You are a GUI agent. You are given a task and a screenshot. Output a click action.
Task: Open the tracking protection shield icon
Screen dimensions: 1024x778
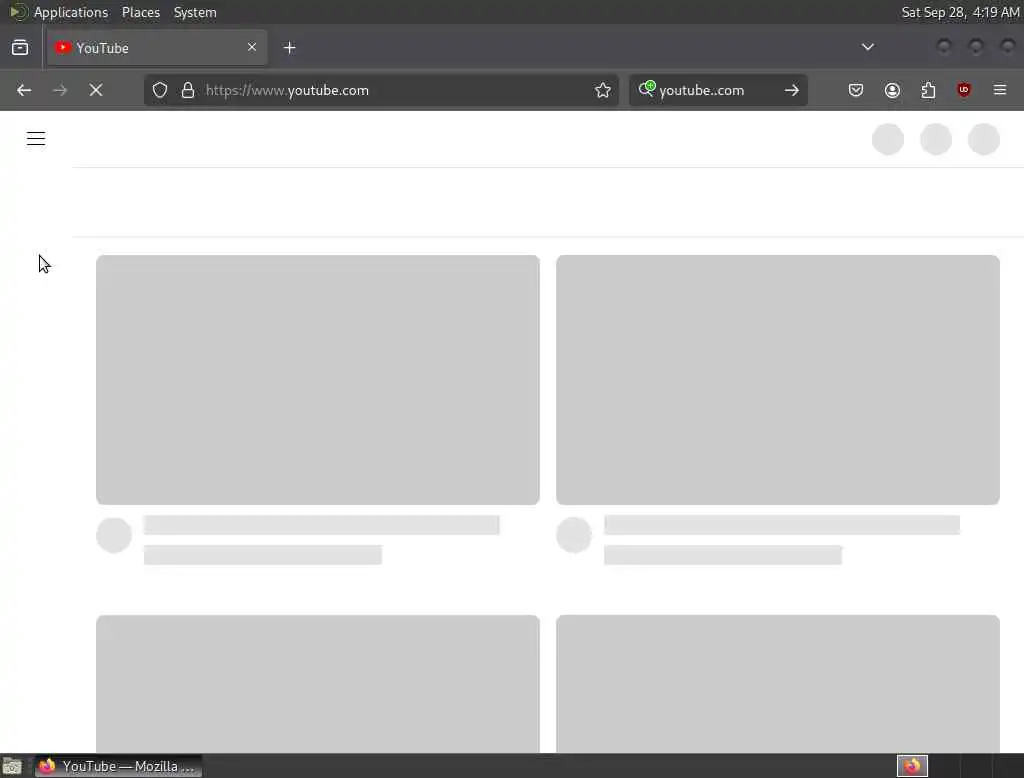(160, 90)
